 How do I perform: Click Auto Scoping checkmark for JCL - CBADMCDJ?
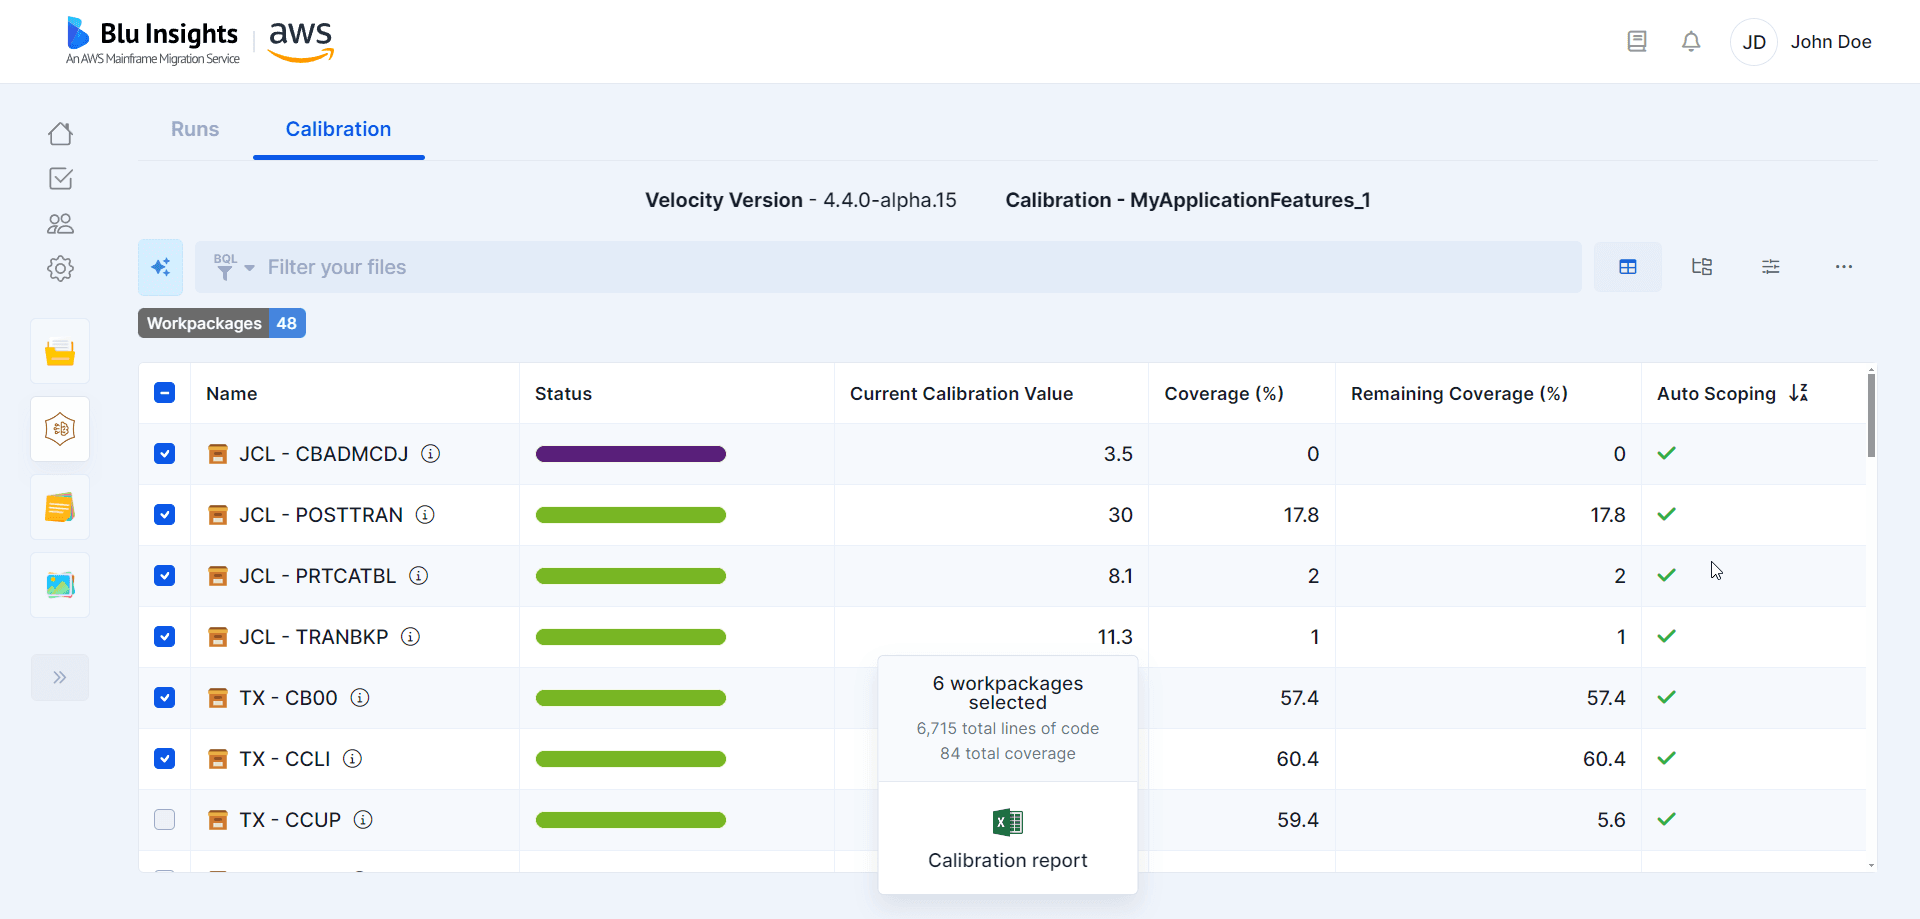(x=1666, y=454)
